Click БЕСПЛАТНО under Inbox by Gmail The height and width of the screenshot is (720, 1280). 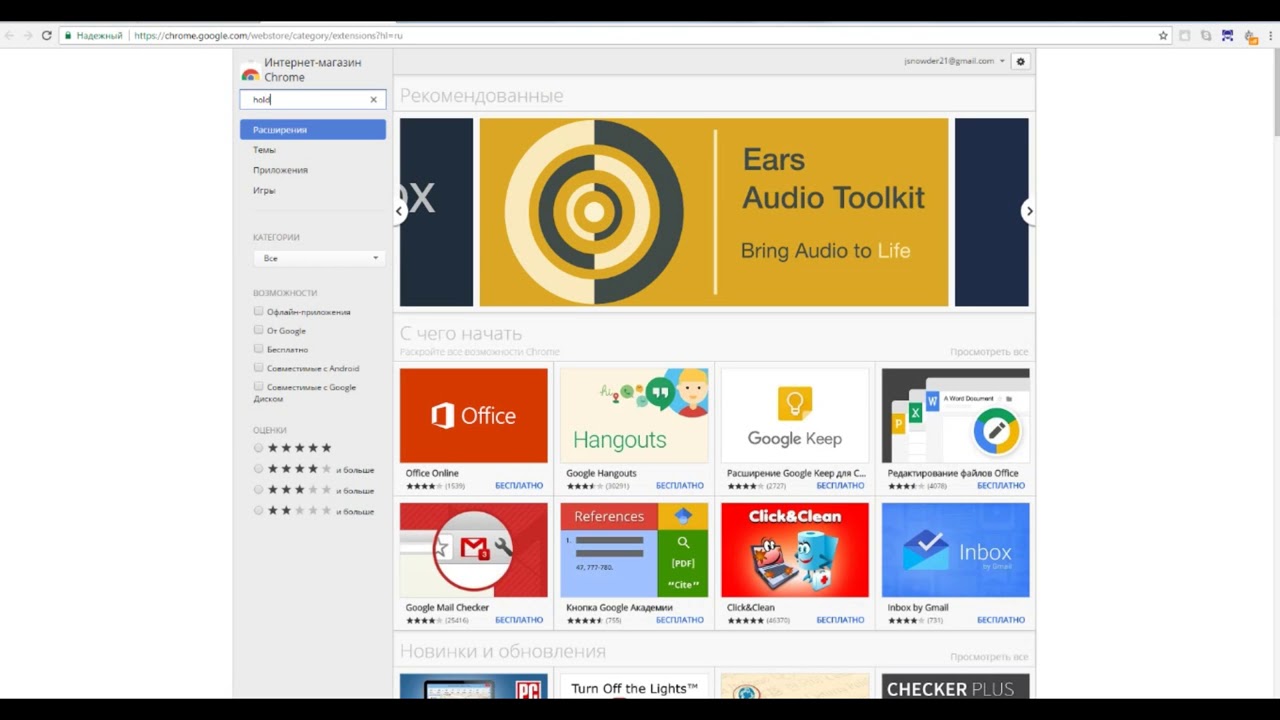(x=1001, y=620)
